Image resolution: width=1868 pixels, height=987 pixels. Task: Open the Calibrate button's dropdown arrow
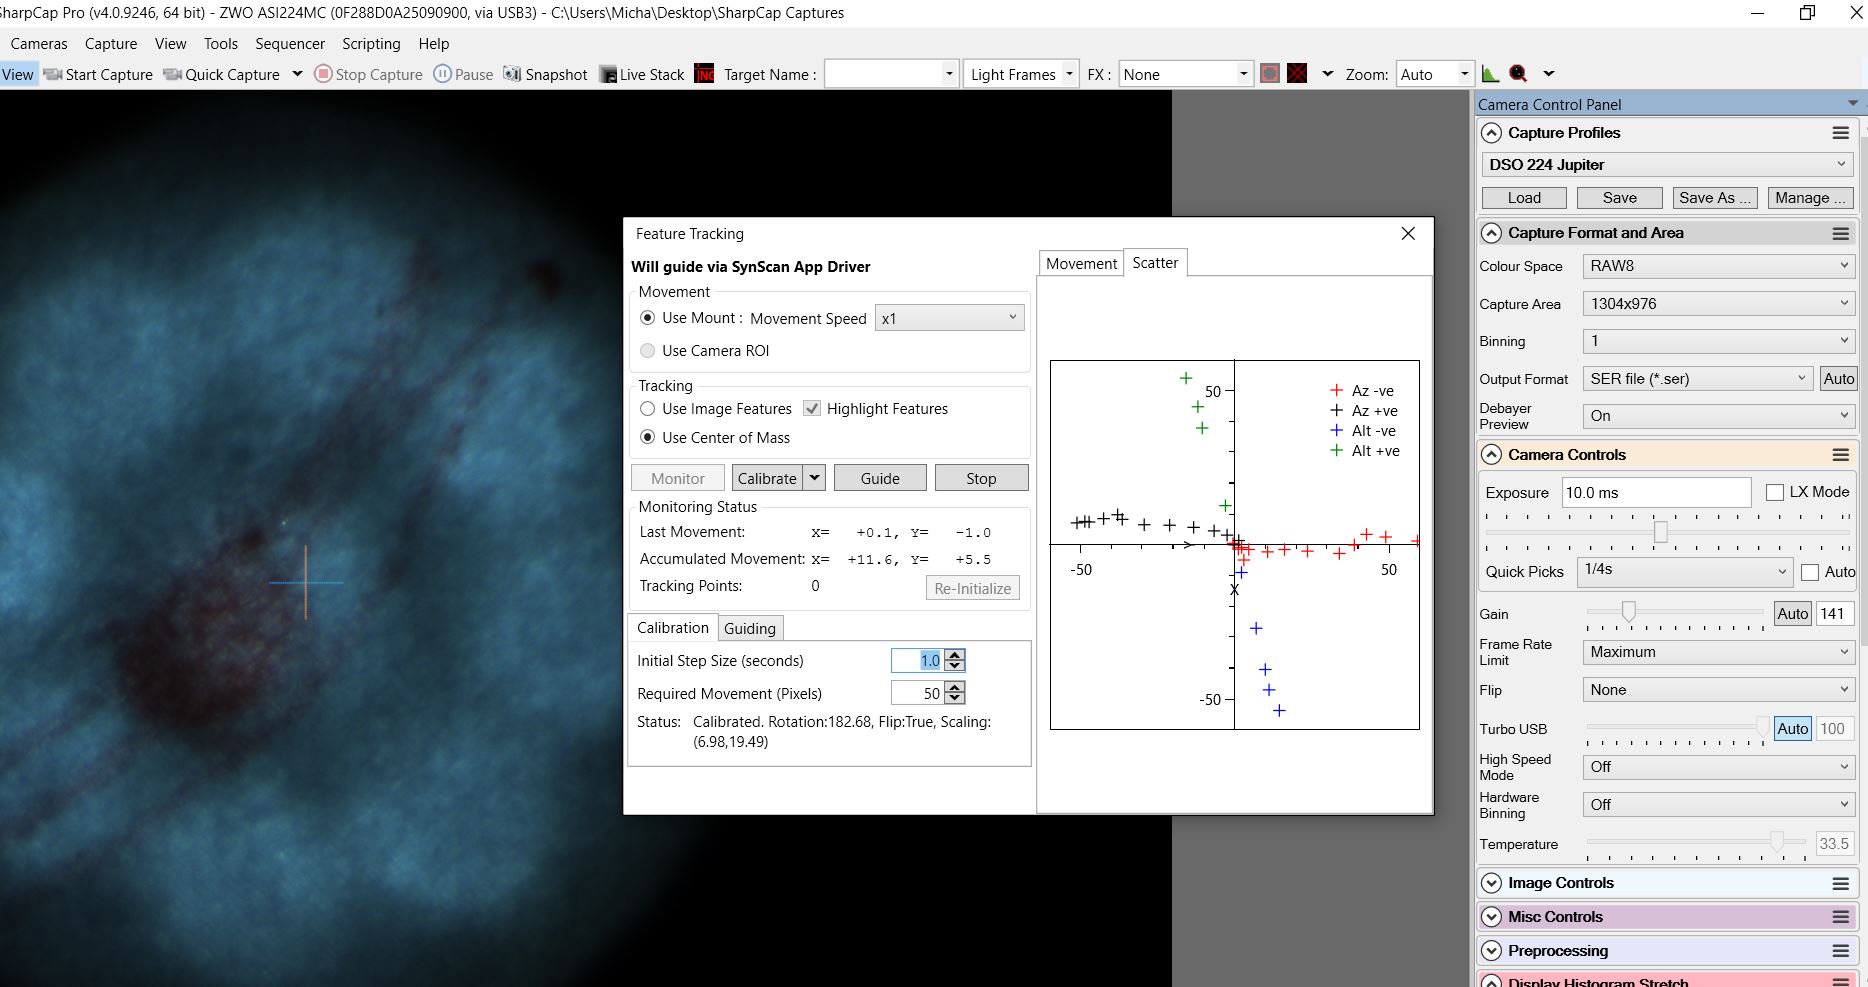pos(815,478)
